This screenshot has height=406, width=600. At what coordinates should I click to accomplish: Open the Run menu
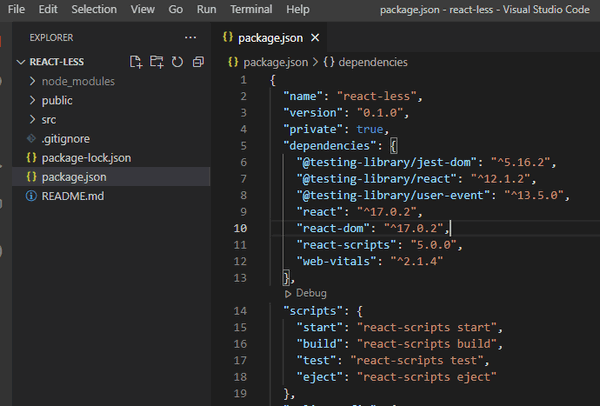tap(207, 9)
